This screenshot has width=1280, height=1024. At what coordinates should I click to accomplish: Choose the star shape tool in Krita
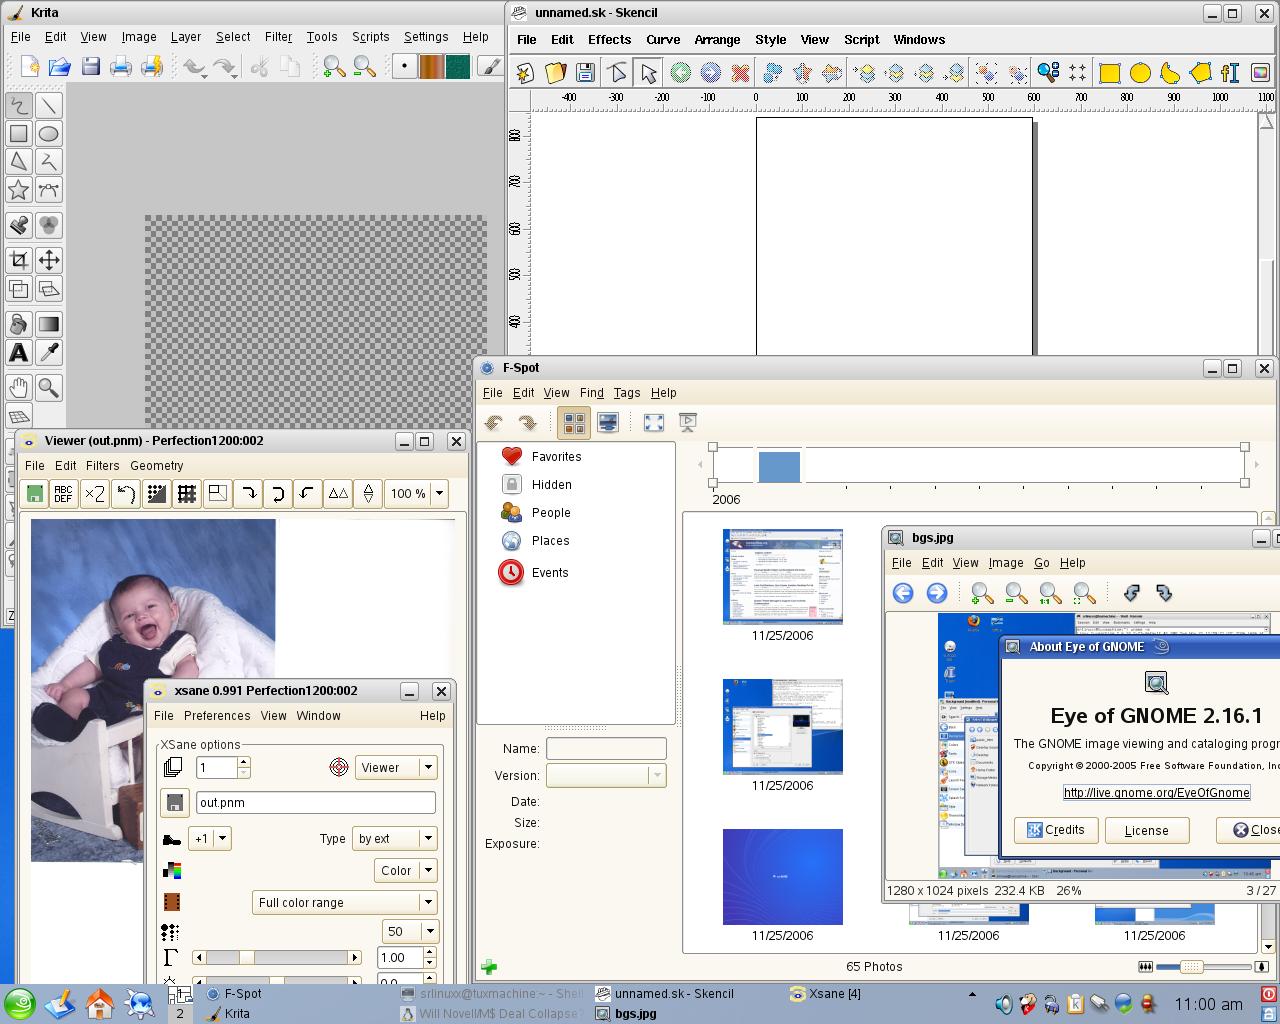[x=18, y=190]
